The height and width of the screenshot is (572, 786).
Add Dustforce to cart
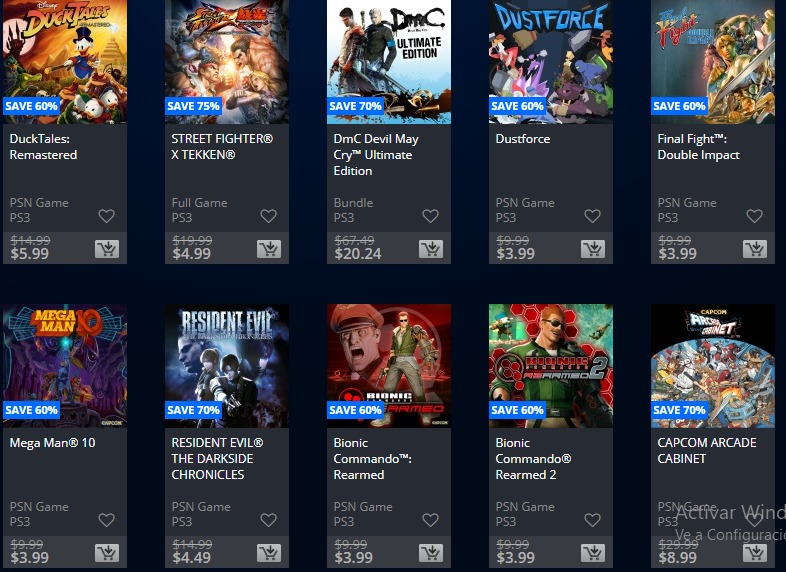coord(593,249)
